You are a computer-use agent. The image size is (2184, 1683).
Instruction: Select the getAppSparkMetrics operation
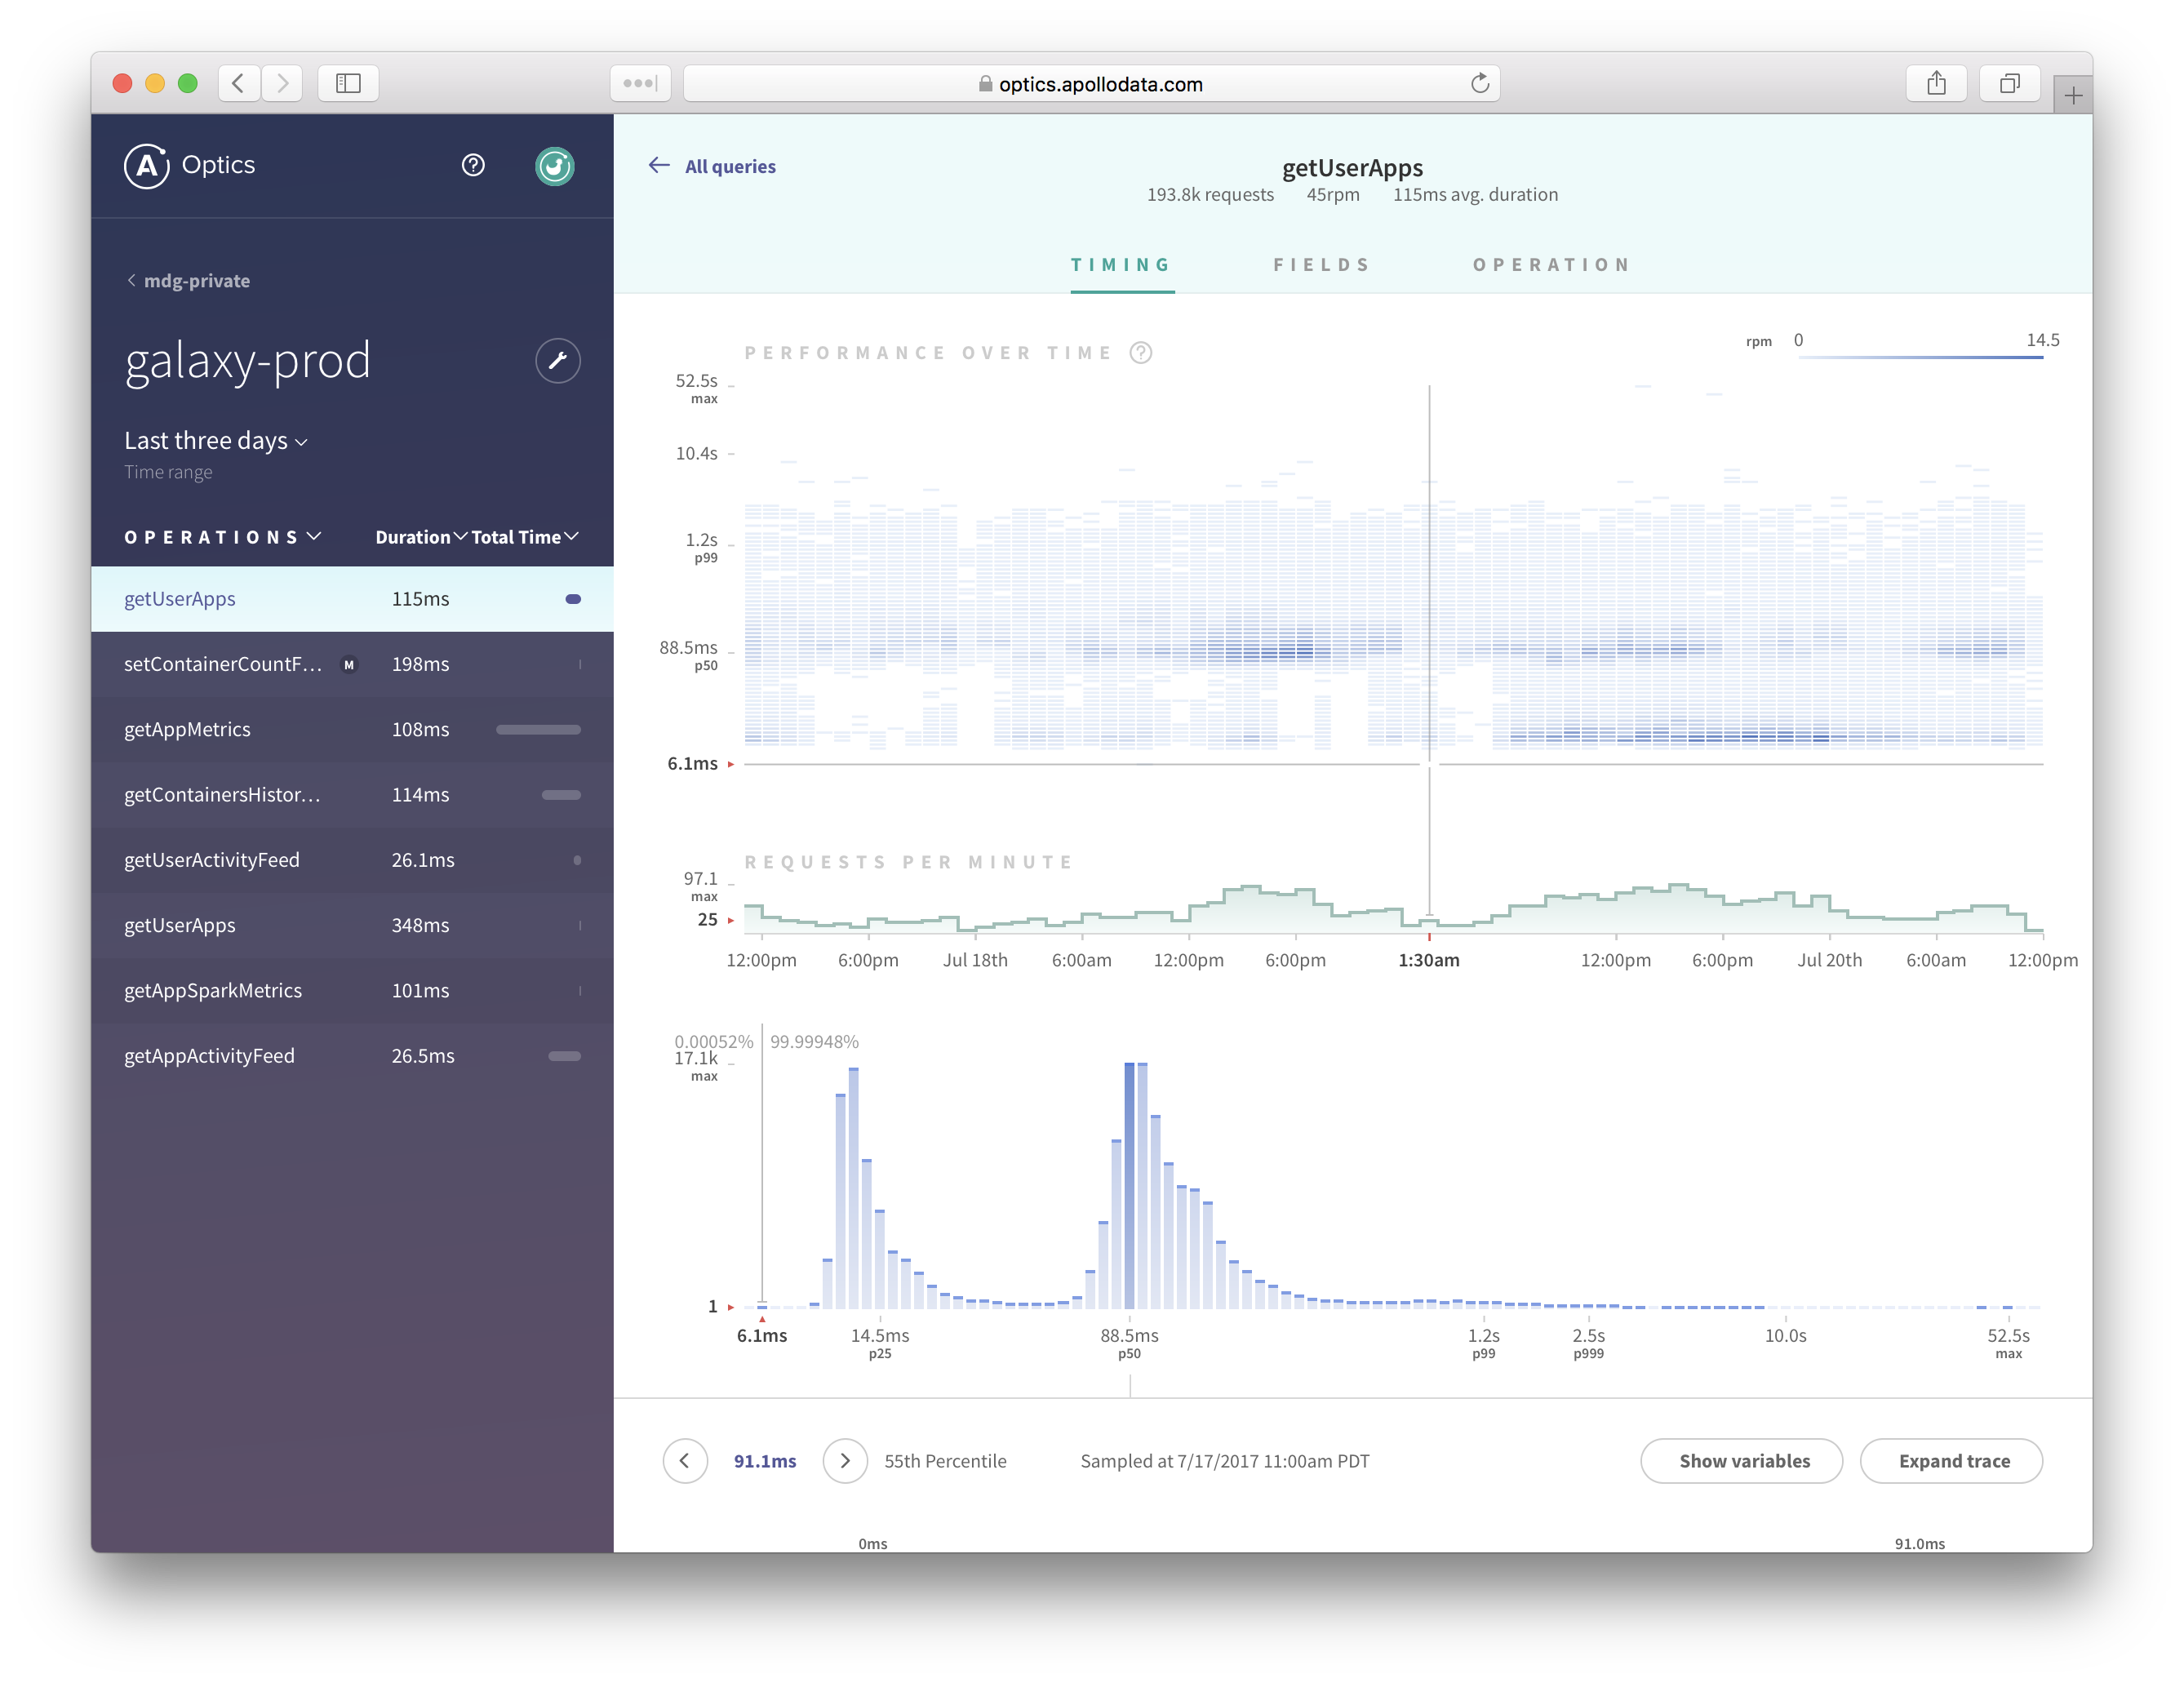coord(352,991)
